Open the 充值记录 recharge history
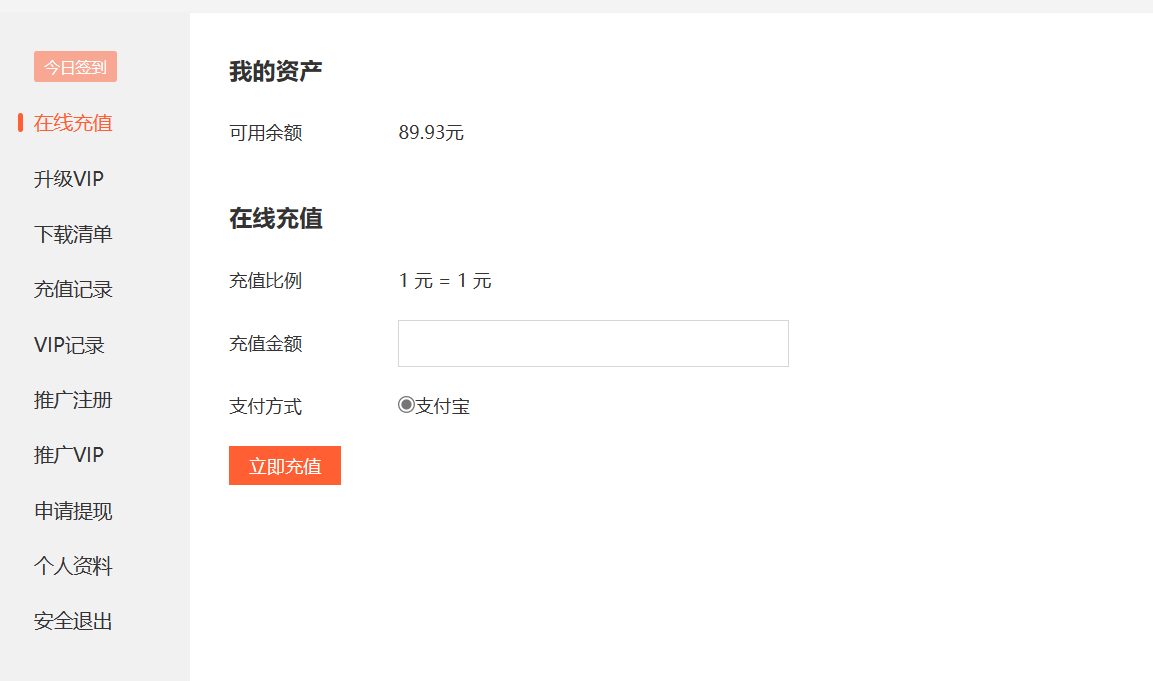The height and width of the screenshot is (681, 1153). (73, 288)
